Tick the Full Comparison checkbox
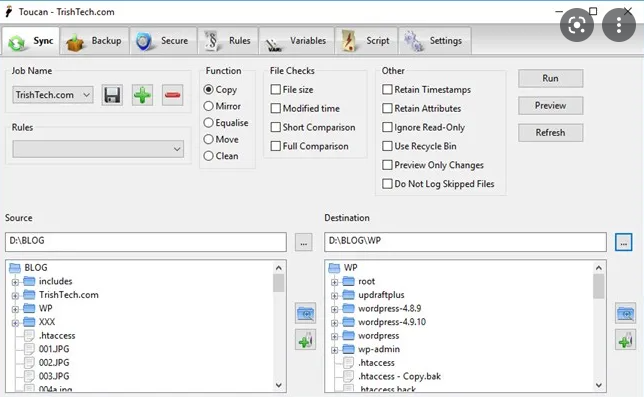The width and height of the screenshot is (644, 397). pos(276,146)
